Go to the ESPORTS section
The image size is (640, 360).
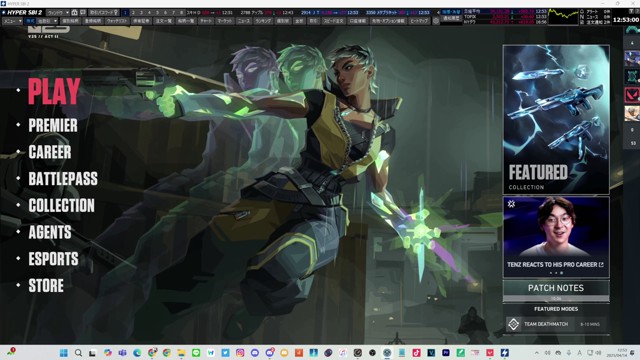click(53, 259)
